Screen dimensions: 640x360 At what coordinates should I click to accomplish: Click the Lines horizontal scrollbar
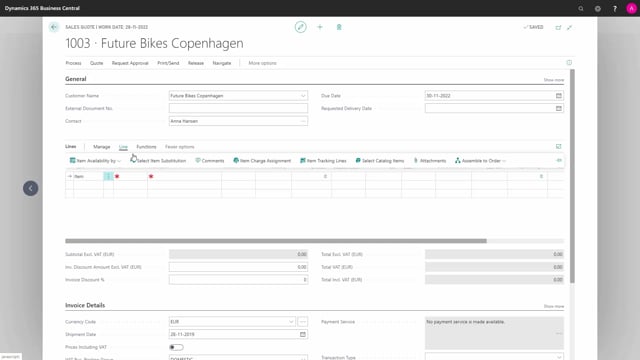pyautogui.click(x=276, y=241)
